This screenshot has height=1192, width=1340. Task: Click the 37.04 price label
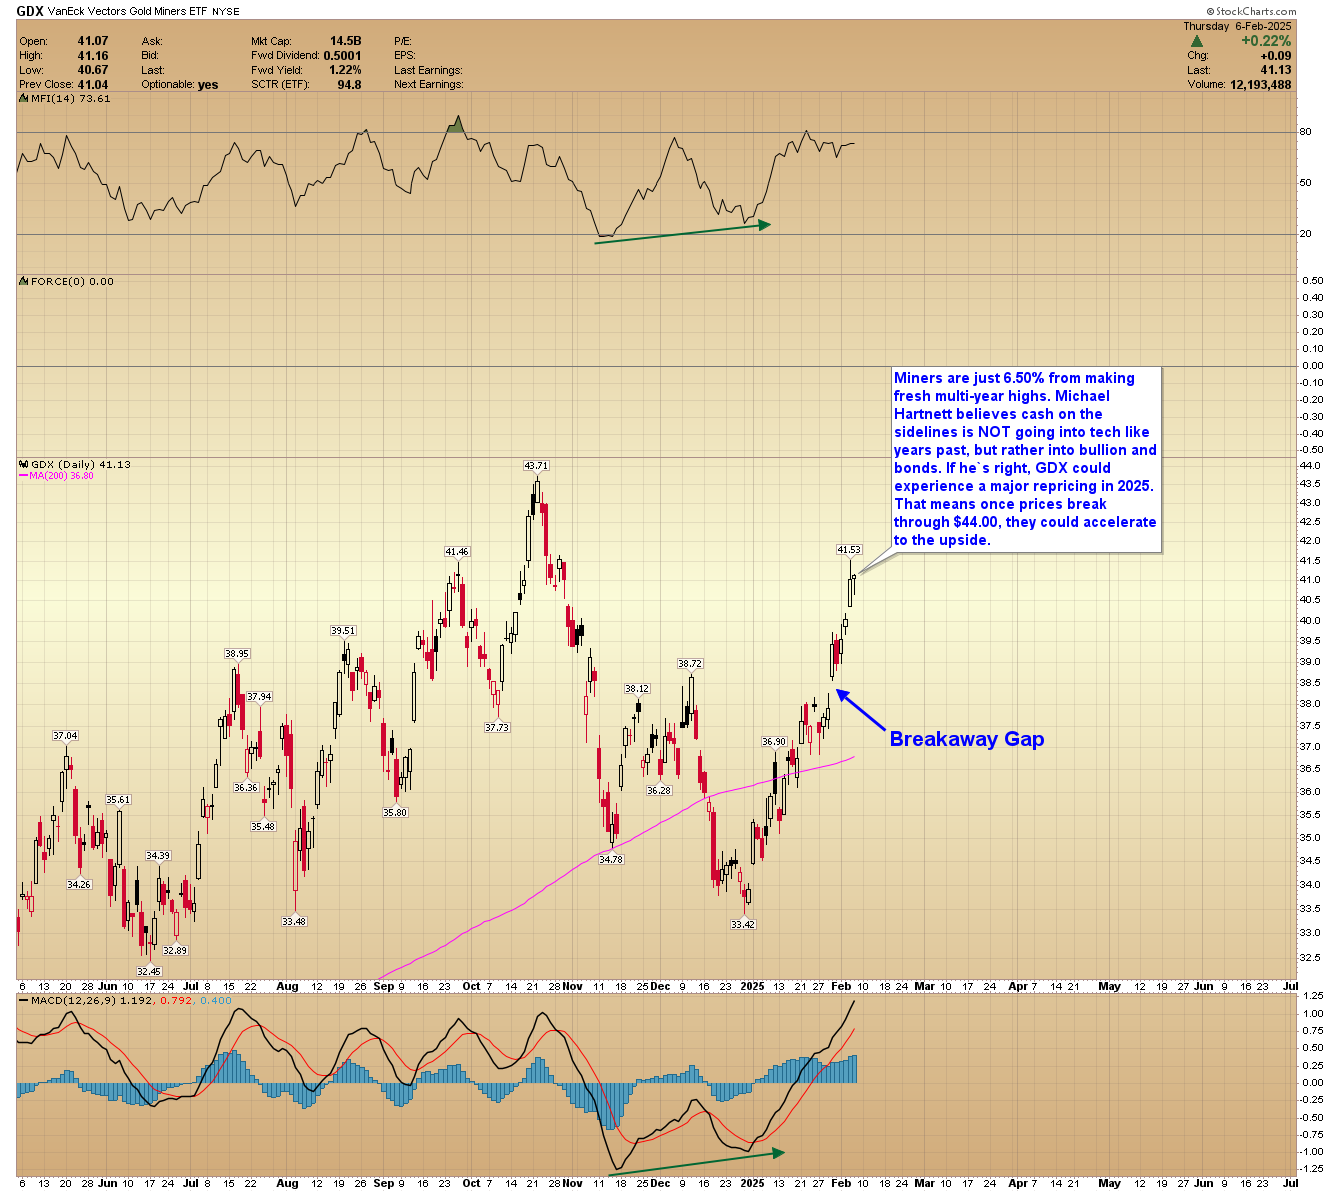[x=65, y=735]
